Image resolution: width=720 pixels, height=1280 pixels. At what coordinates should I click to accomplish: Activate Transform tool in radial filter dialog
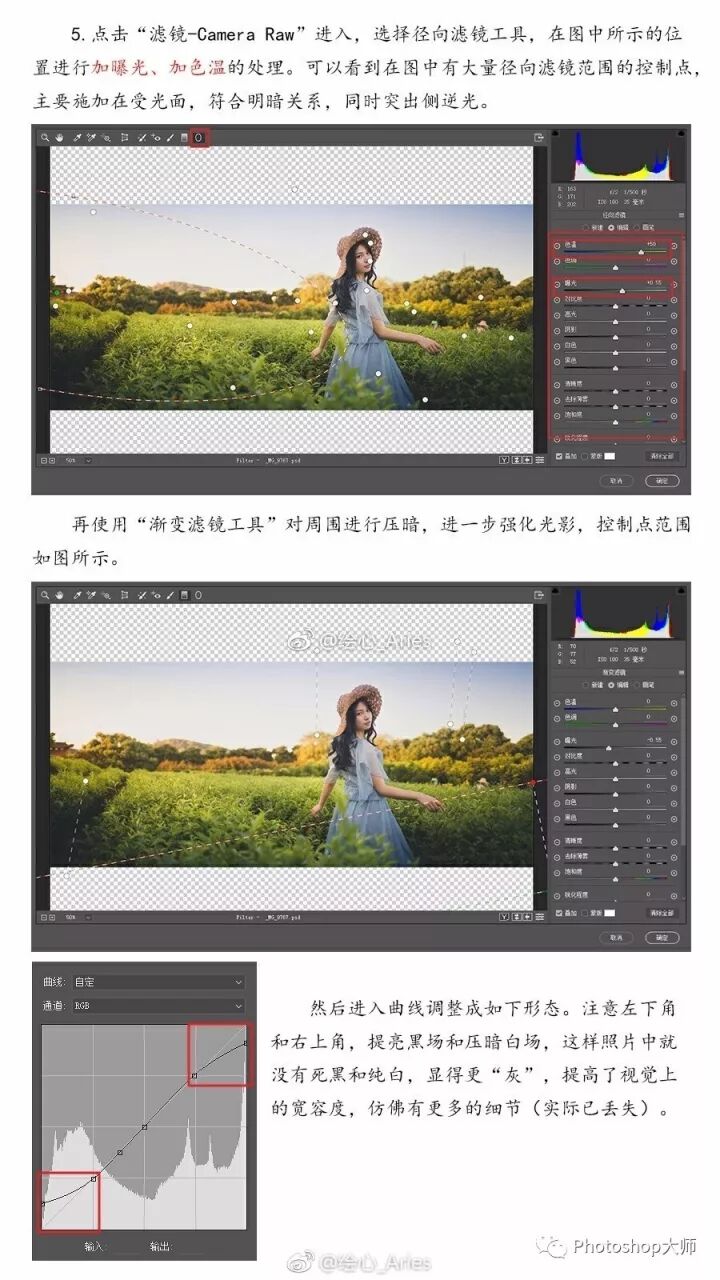pyautogui.click(x=125, y=137)
